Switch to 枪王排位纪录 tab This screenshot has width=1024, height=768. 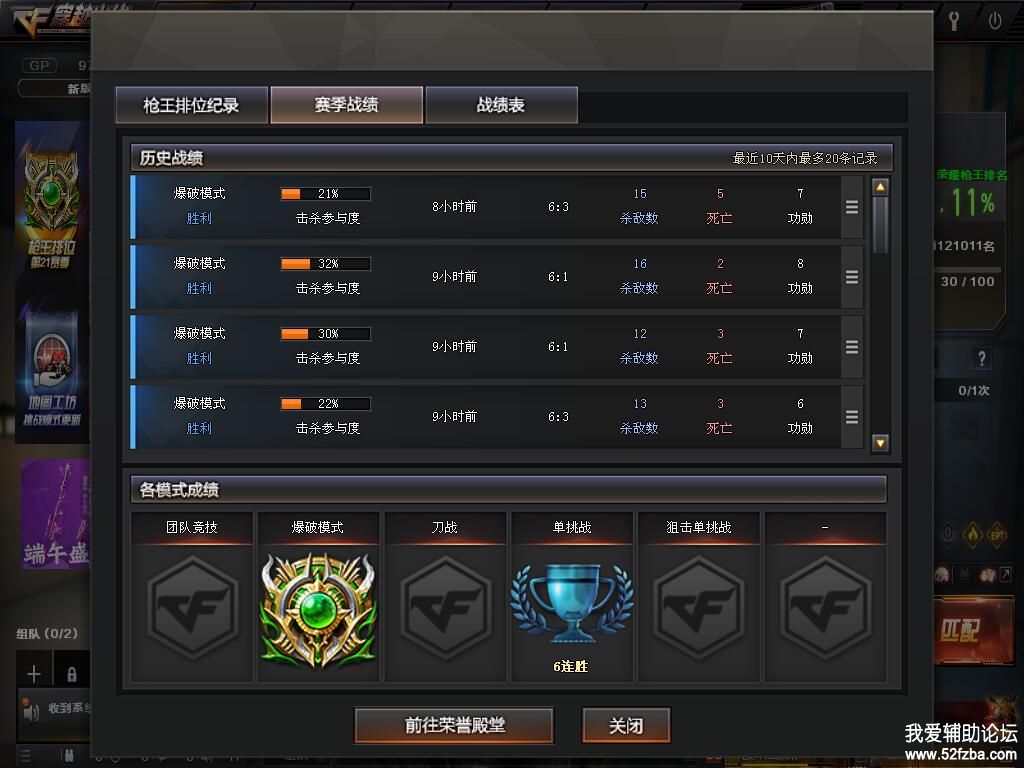(191, 104)
